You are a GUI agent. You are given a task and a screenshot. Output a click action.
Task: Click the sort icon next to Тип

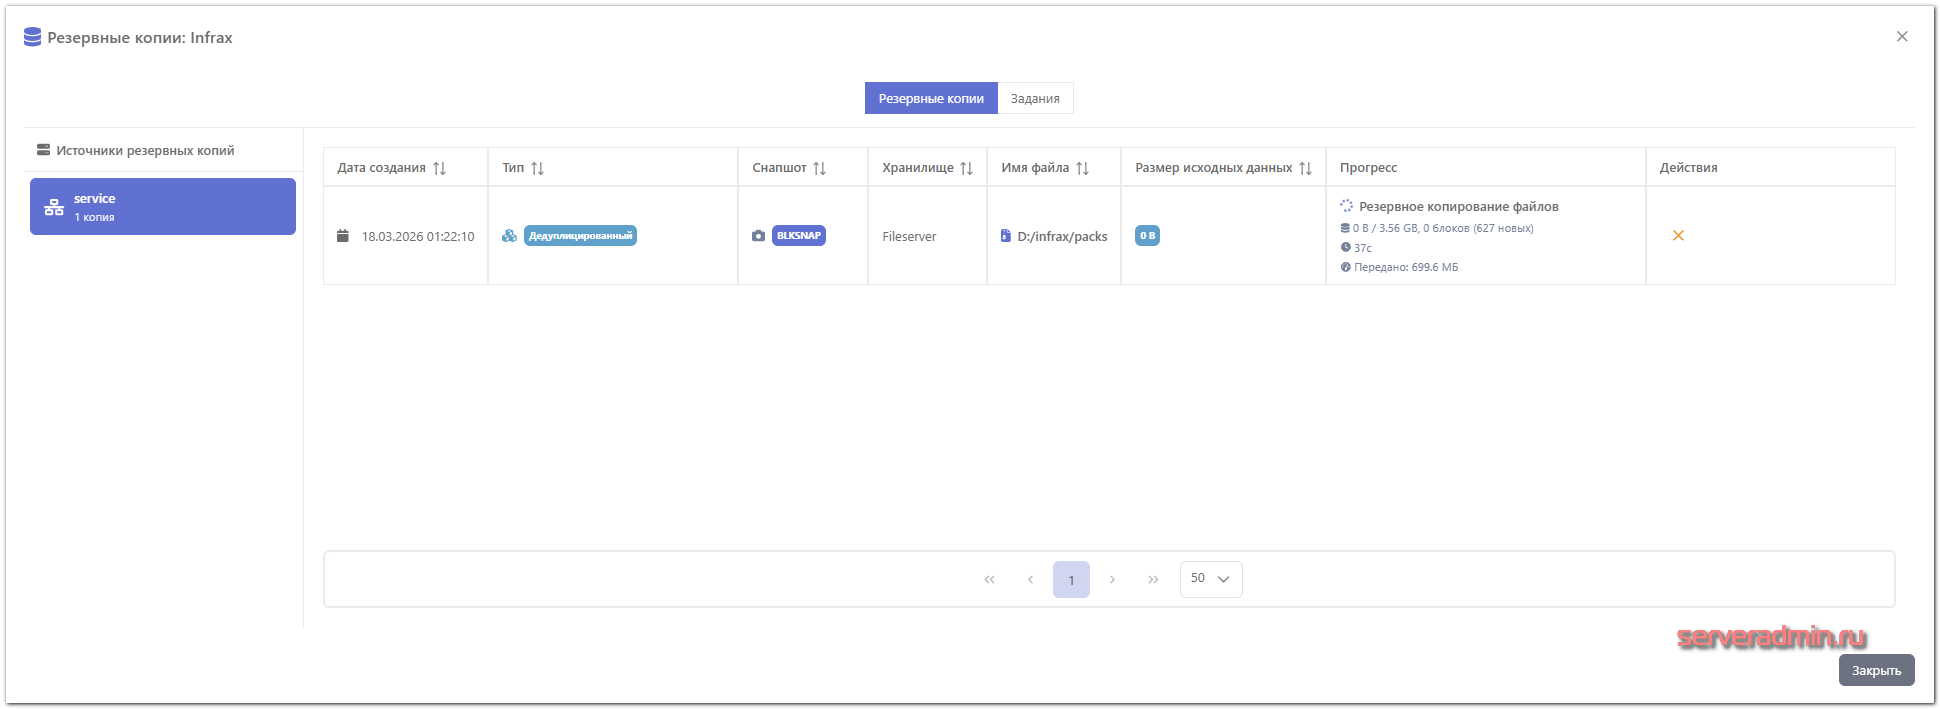point(537,168)
